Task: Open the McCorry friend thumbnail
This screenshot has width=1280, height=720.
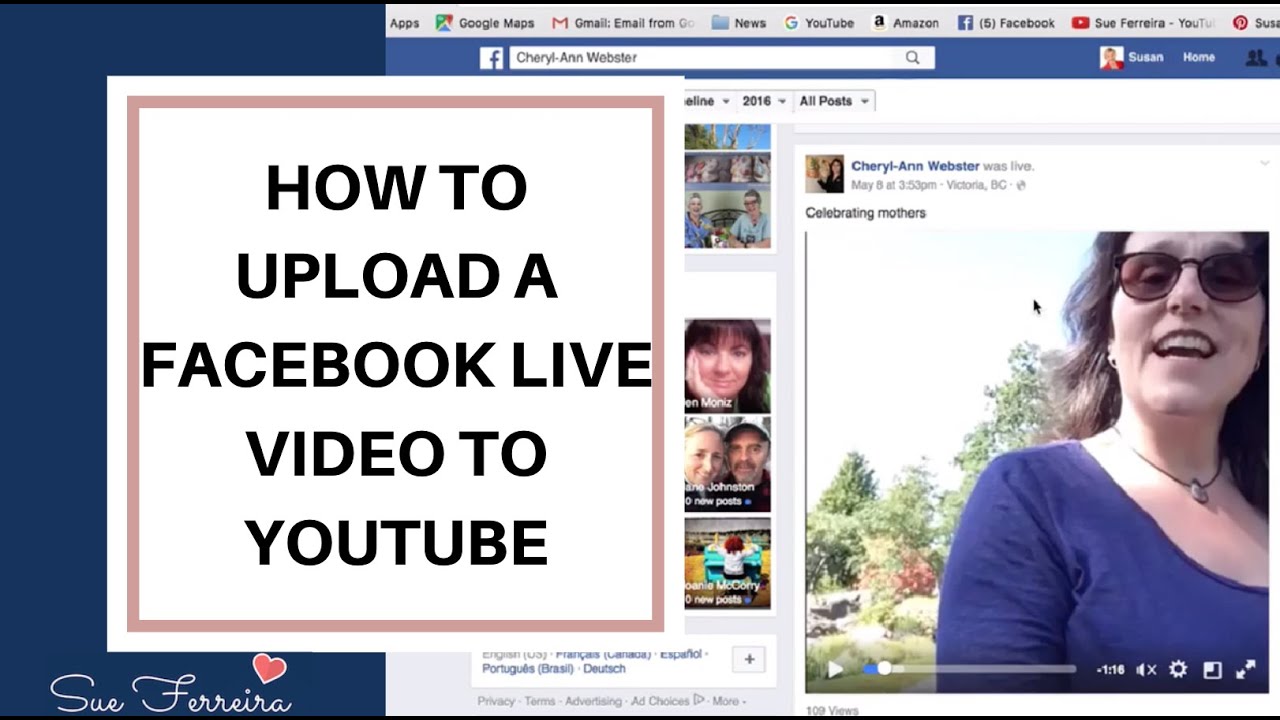Action: coord(727,562)
